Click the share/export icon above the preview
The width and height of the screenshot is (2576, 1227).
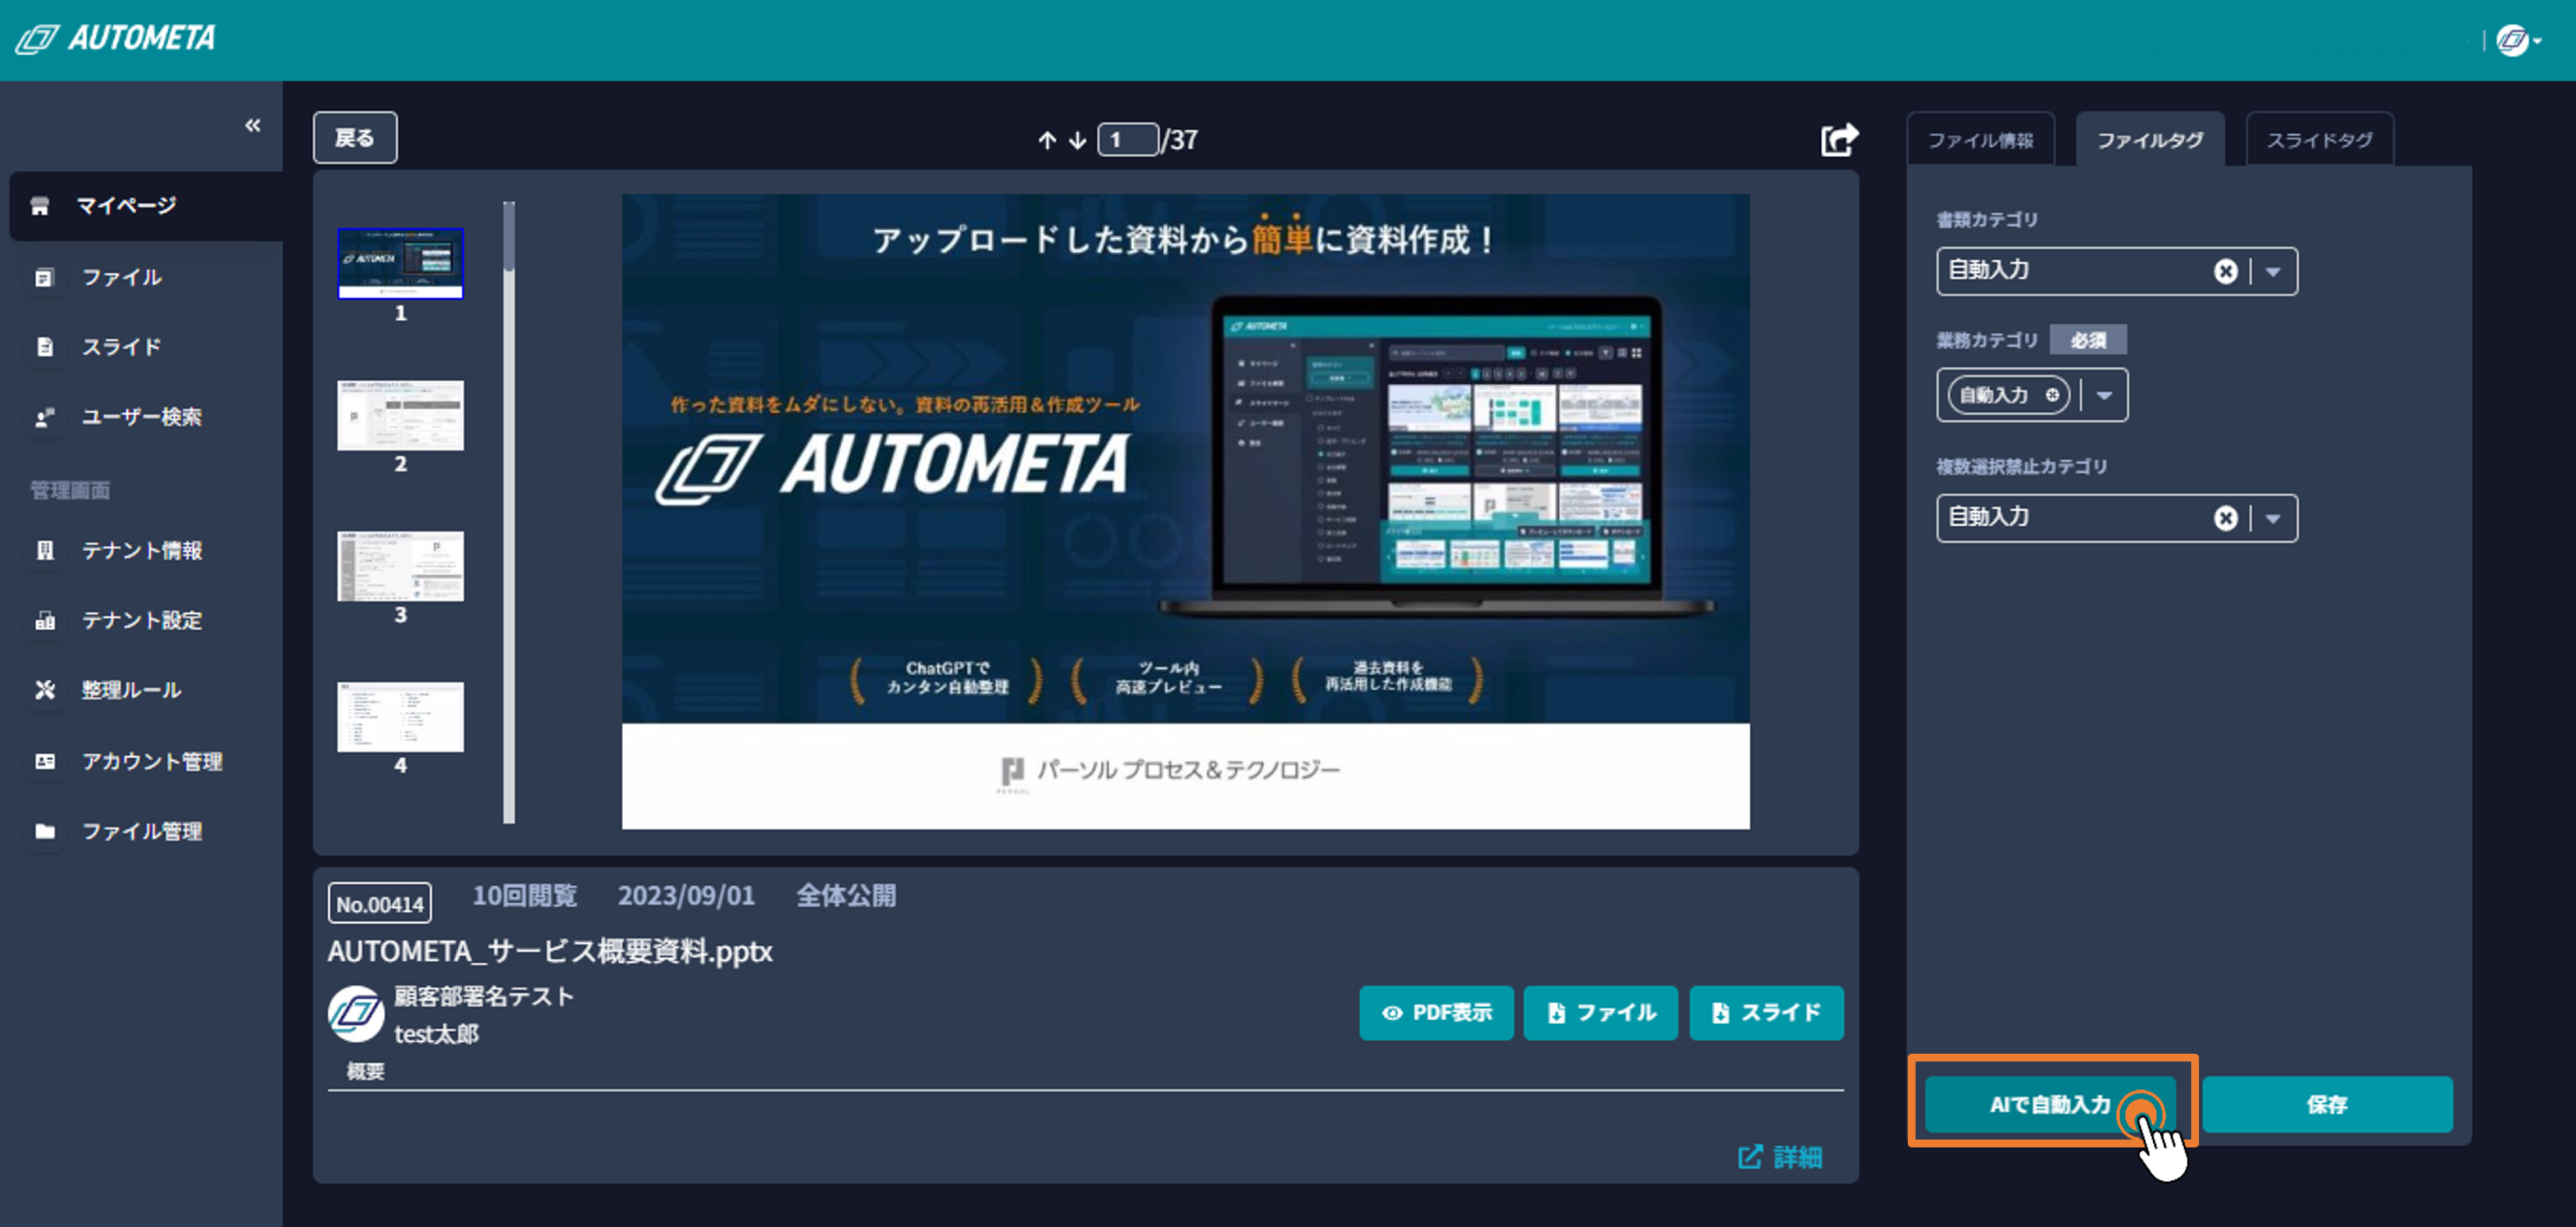(1839, 139)
